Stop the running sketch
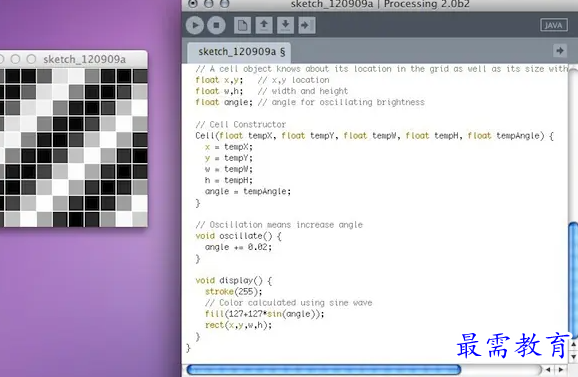Image resolution: width=578 pixels, height=377 pixels. [216, 25]
